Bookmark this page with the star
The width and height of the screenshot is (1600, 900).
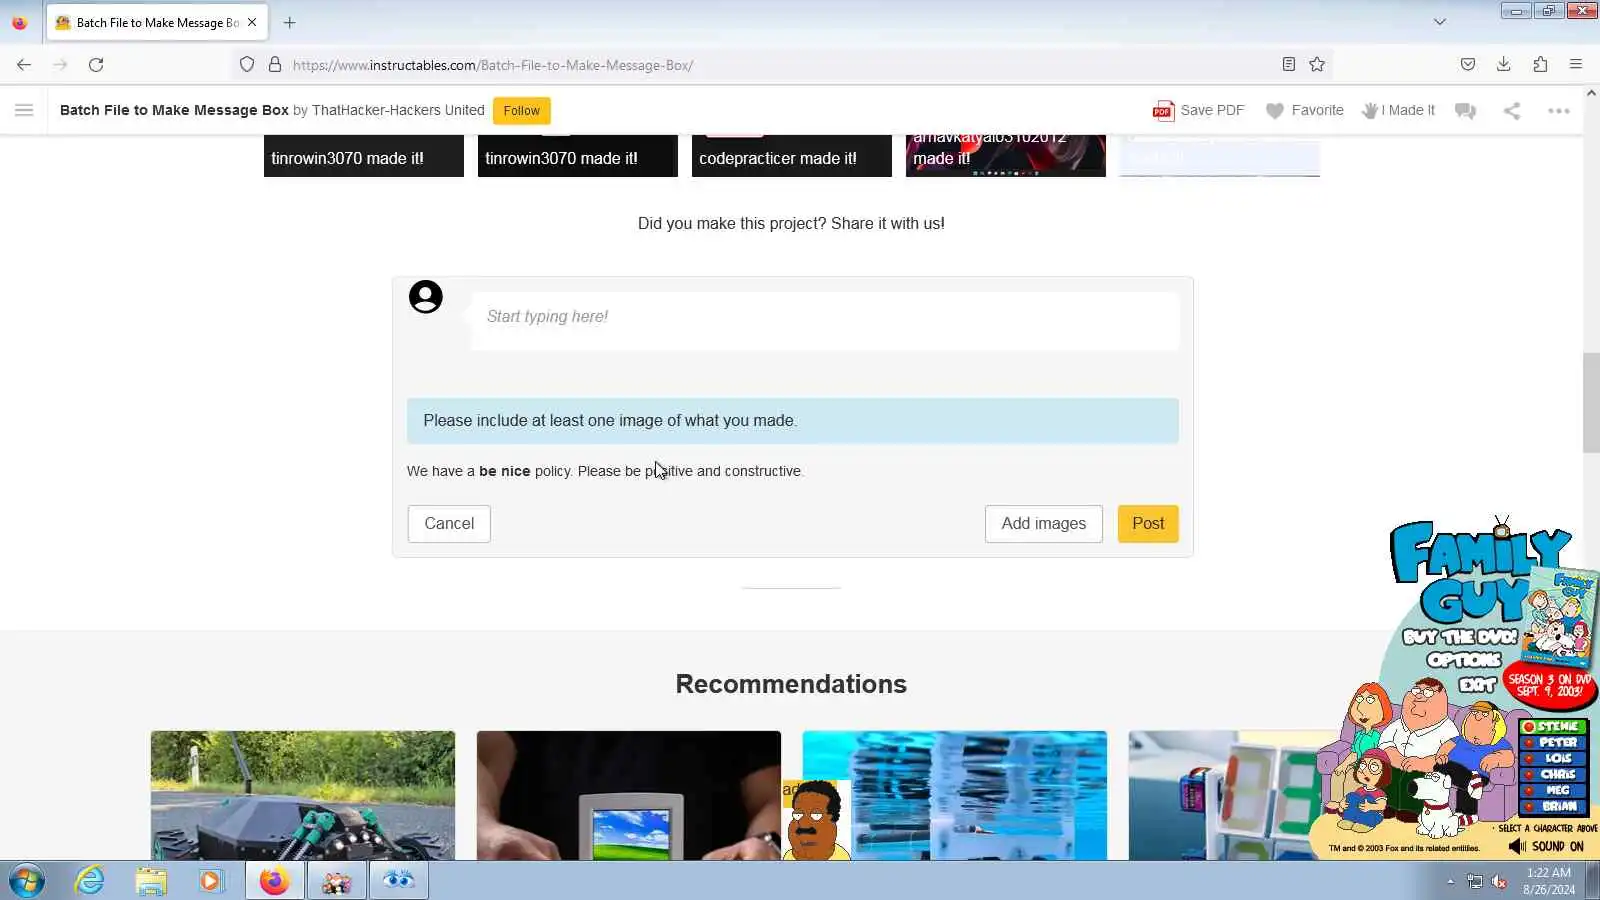pos(1317,65)
